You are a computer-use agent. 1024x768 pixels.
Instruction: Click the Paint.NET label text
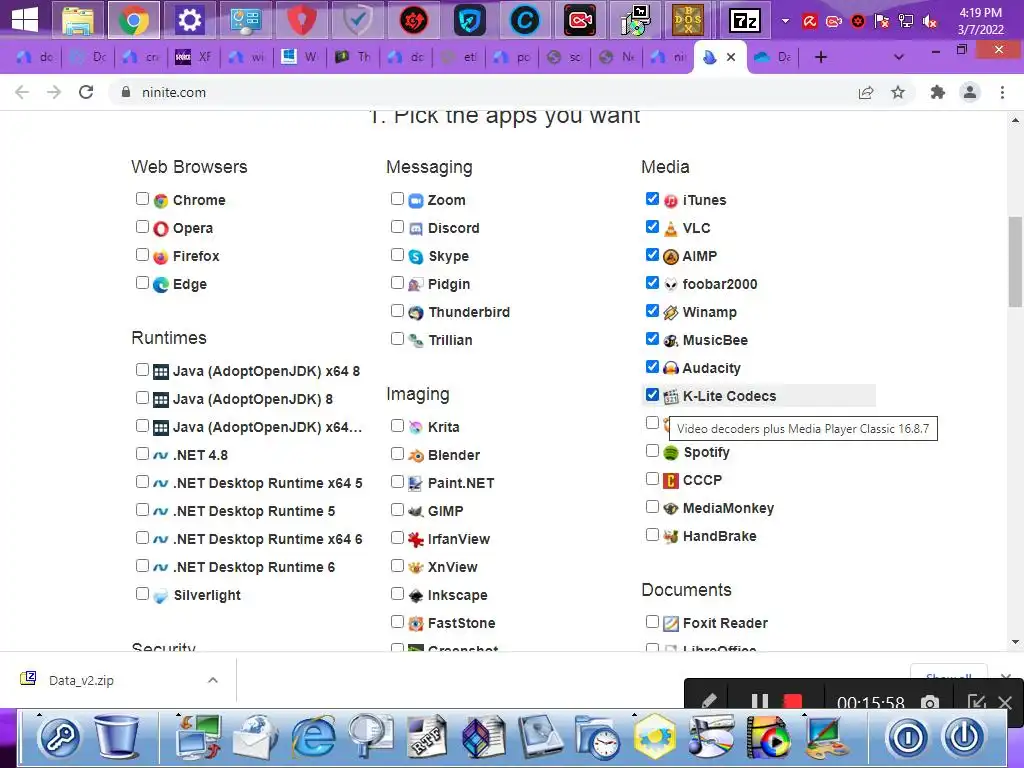(461, 483)
